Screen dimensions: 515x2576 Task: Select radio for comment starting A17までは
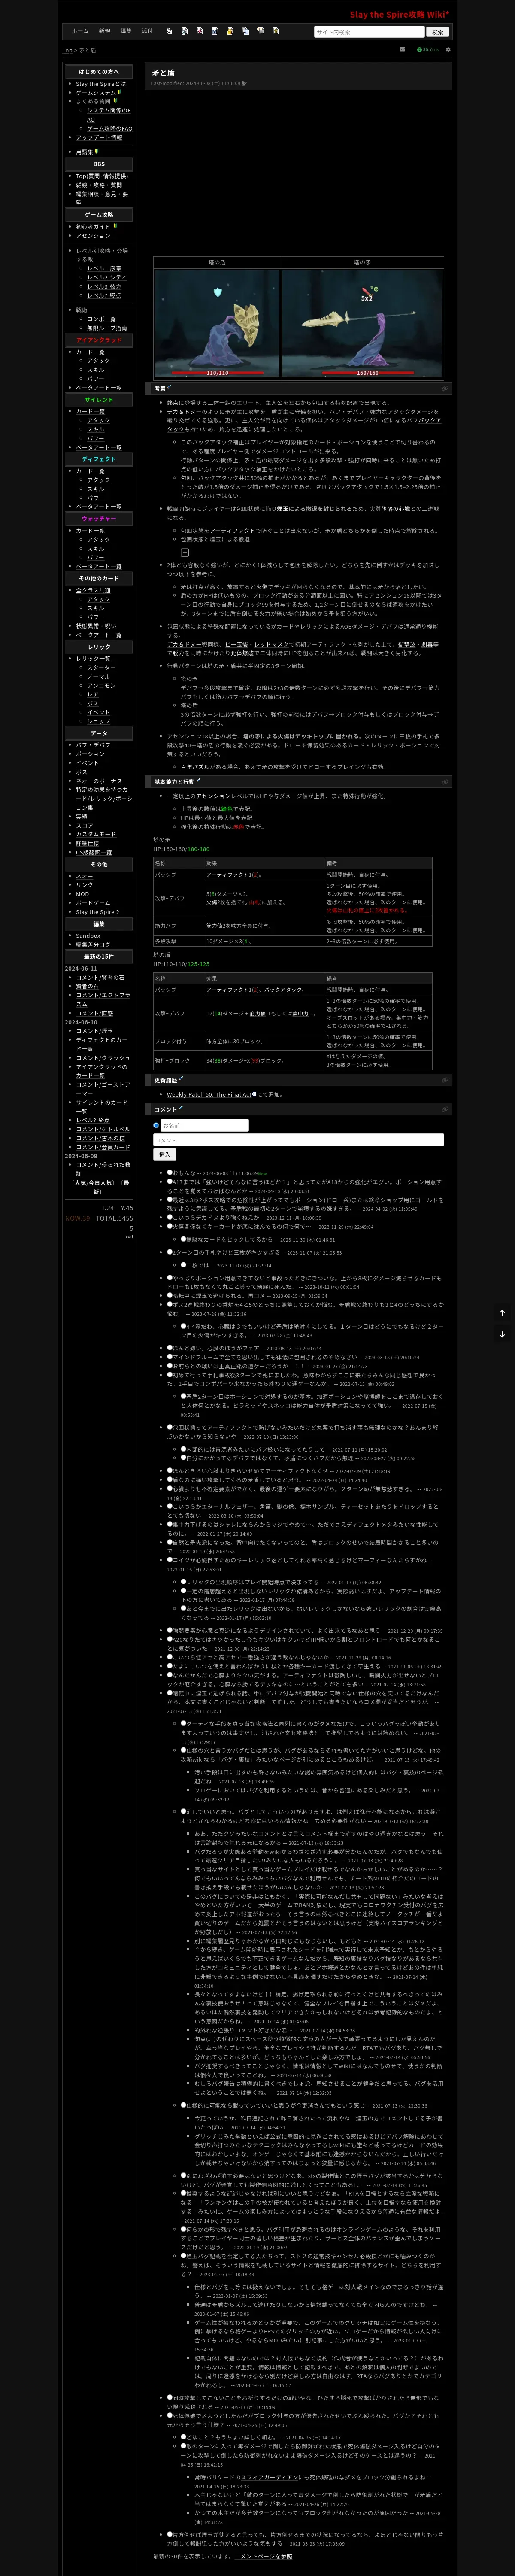click(170, 1181)
